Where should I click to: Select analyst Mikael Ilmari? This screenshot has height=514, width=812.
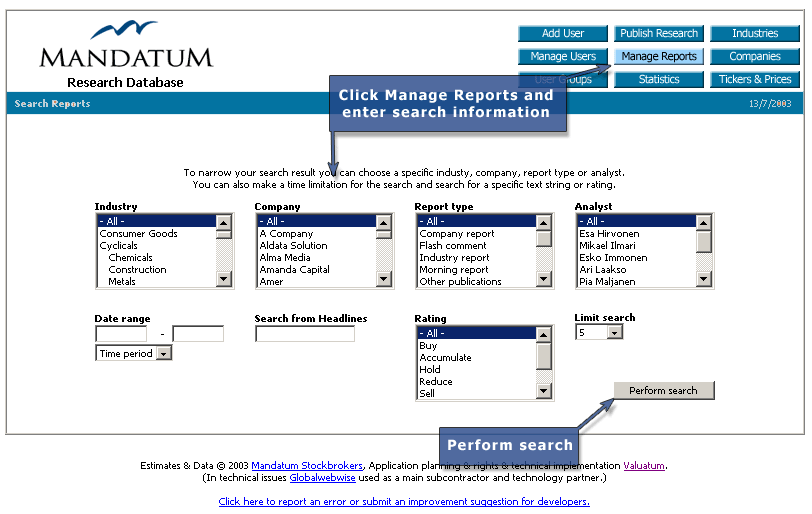[x=637, y=245]
